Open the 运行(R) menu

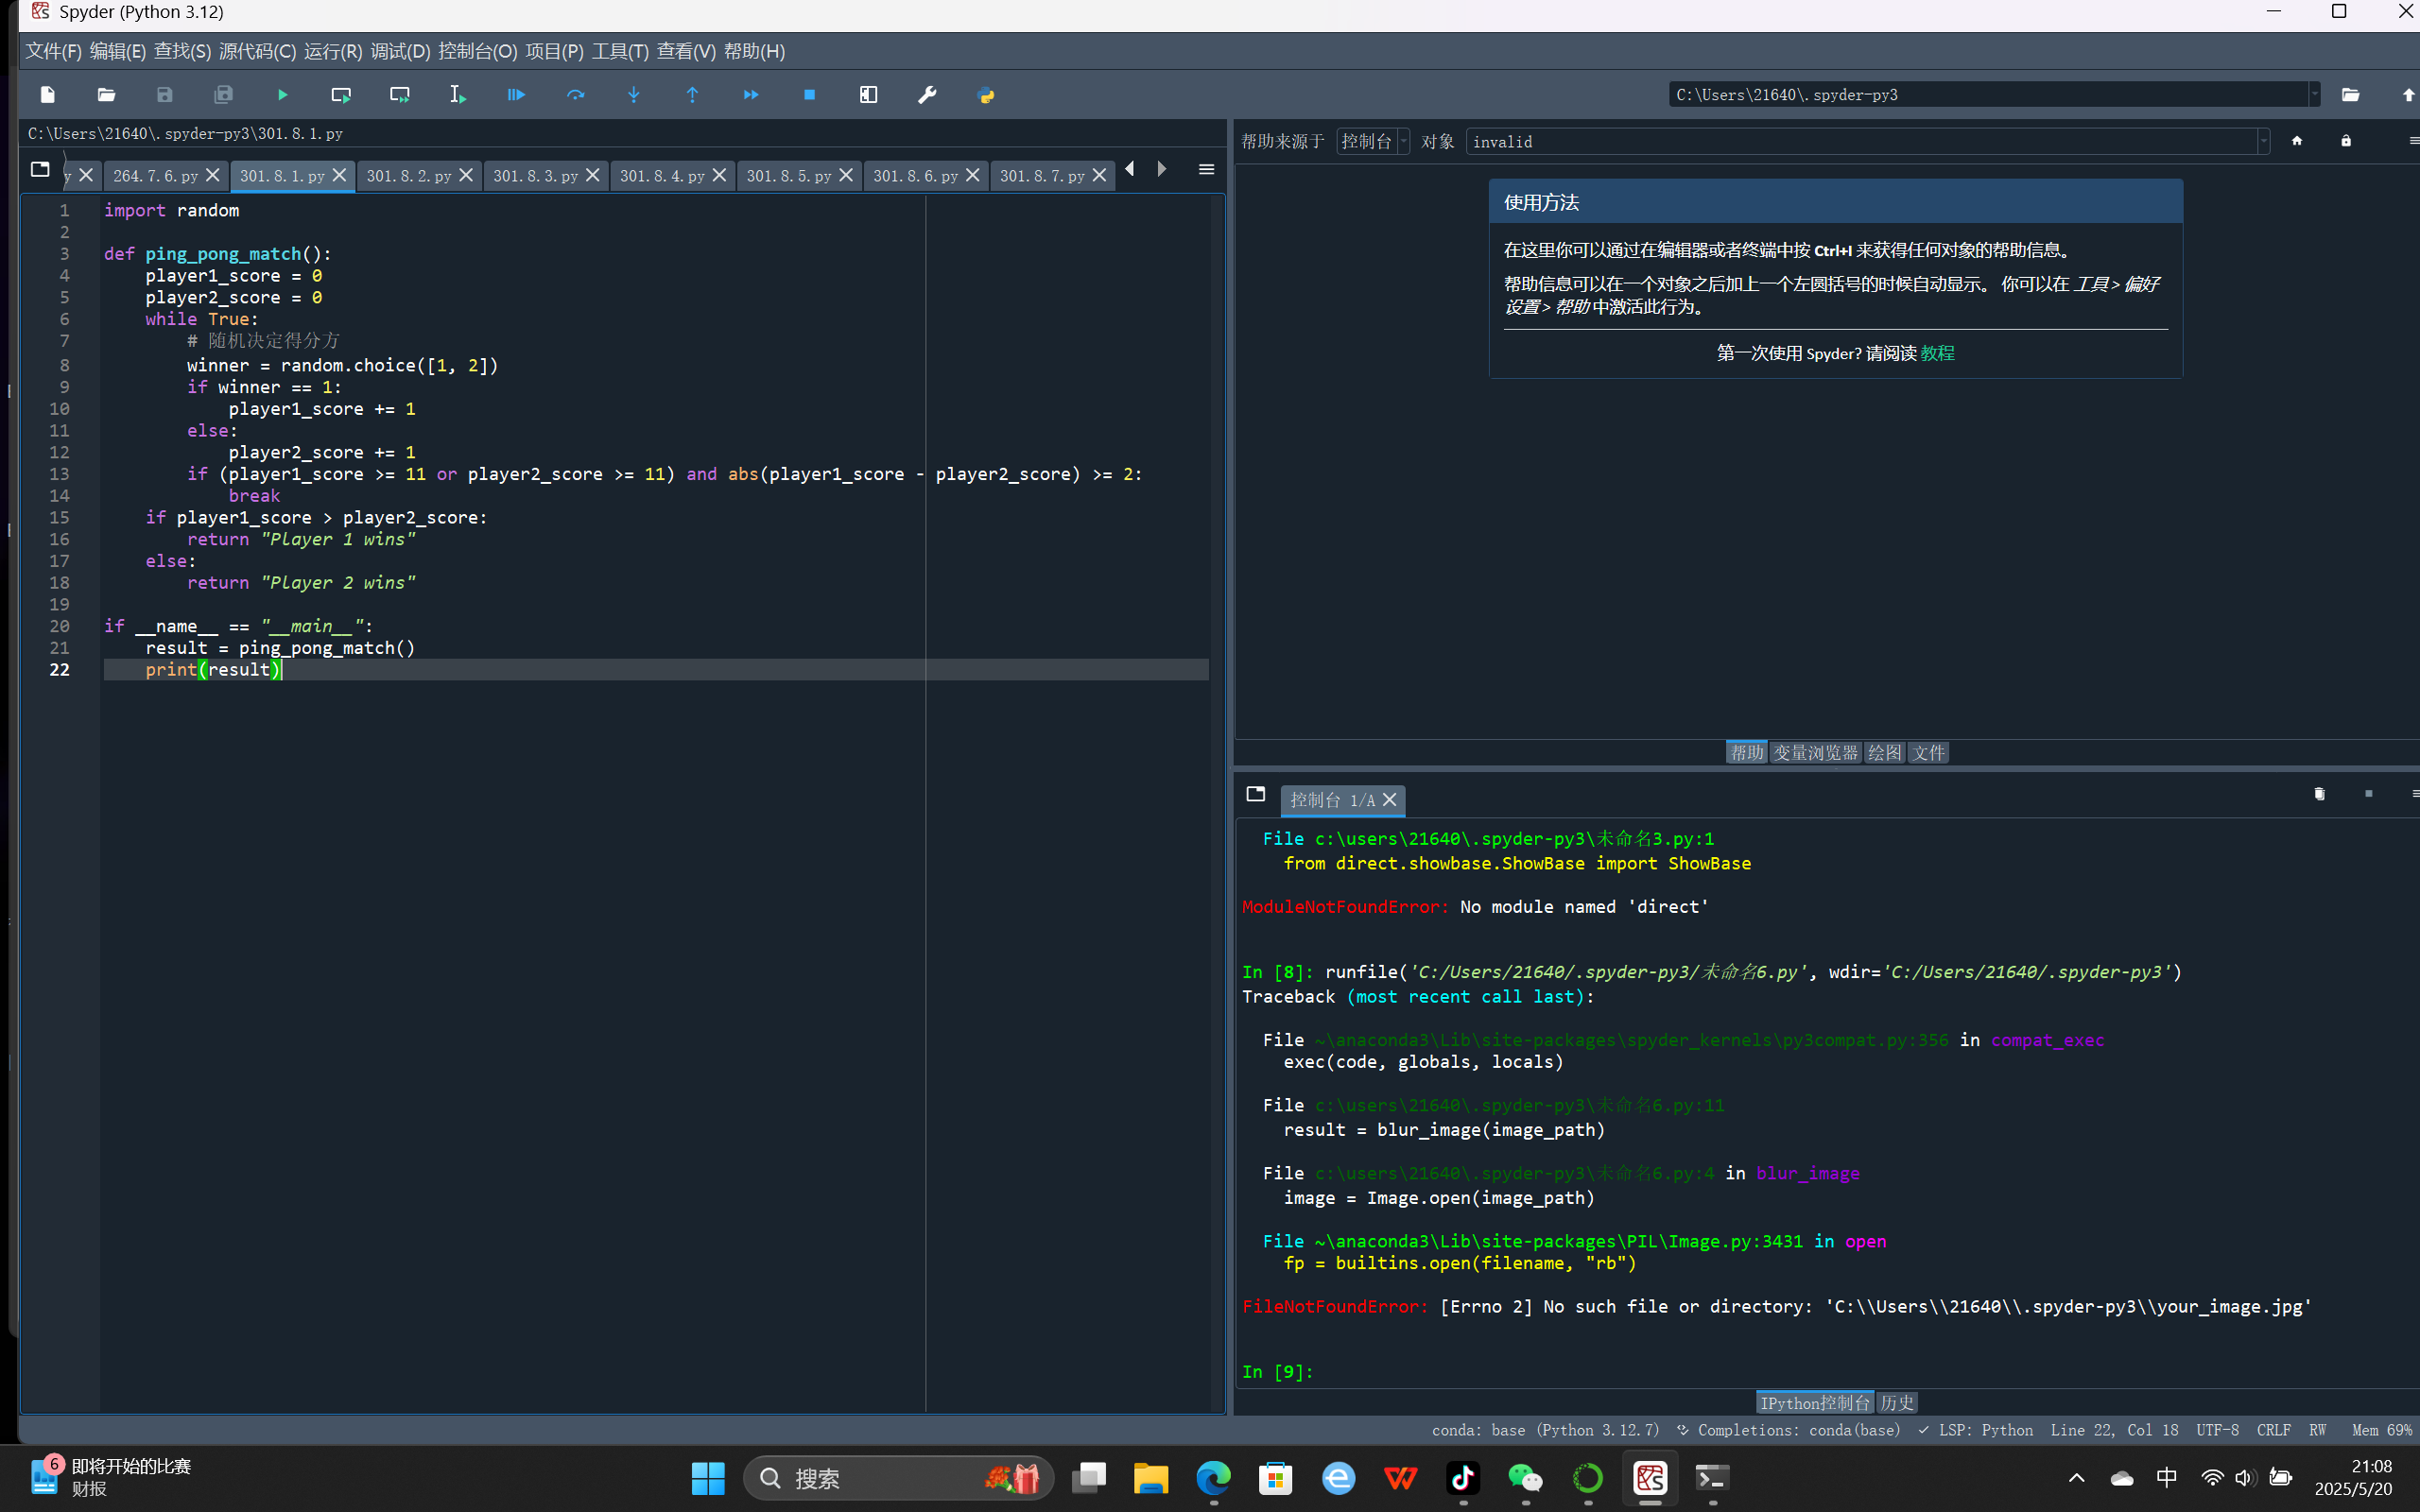pyautogui.click(x=332, y=51)
